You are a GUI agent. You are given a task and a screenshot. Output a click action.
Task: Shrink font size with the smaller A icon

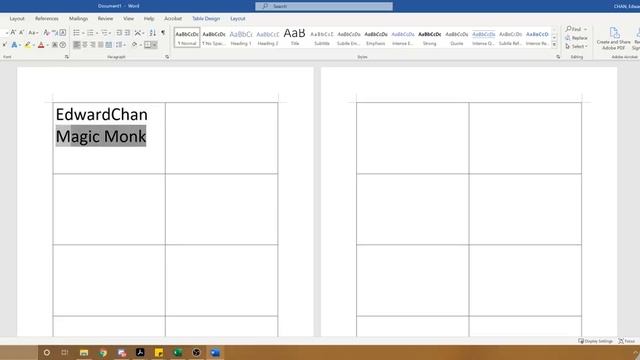[x=22, y=33]
